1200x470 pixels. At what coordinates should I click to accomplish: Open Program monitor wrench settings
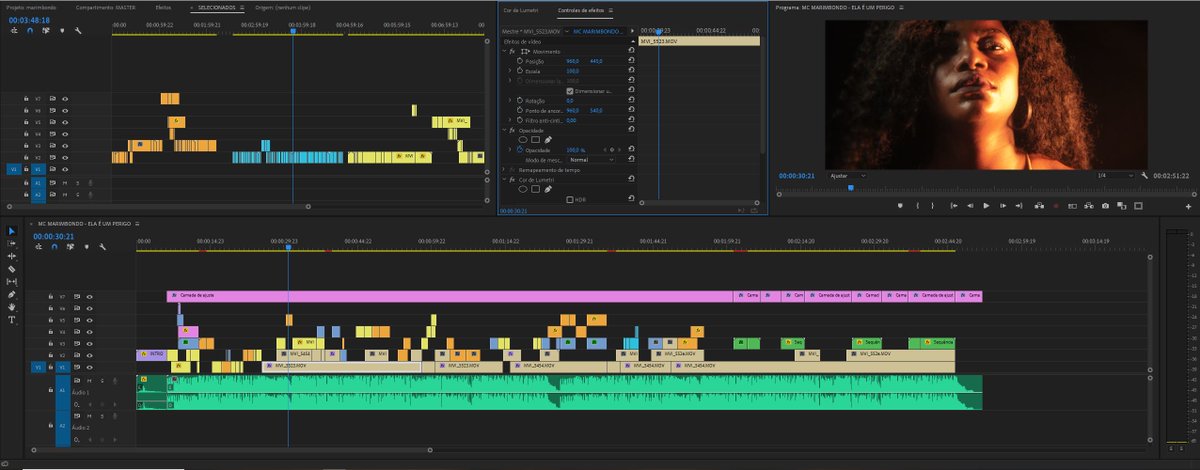point(1144,176)
